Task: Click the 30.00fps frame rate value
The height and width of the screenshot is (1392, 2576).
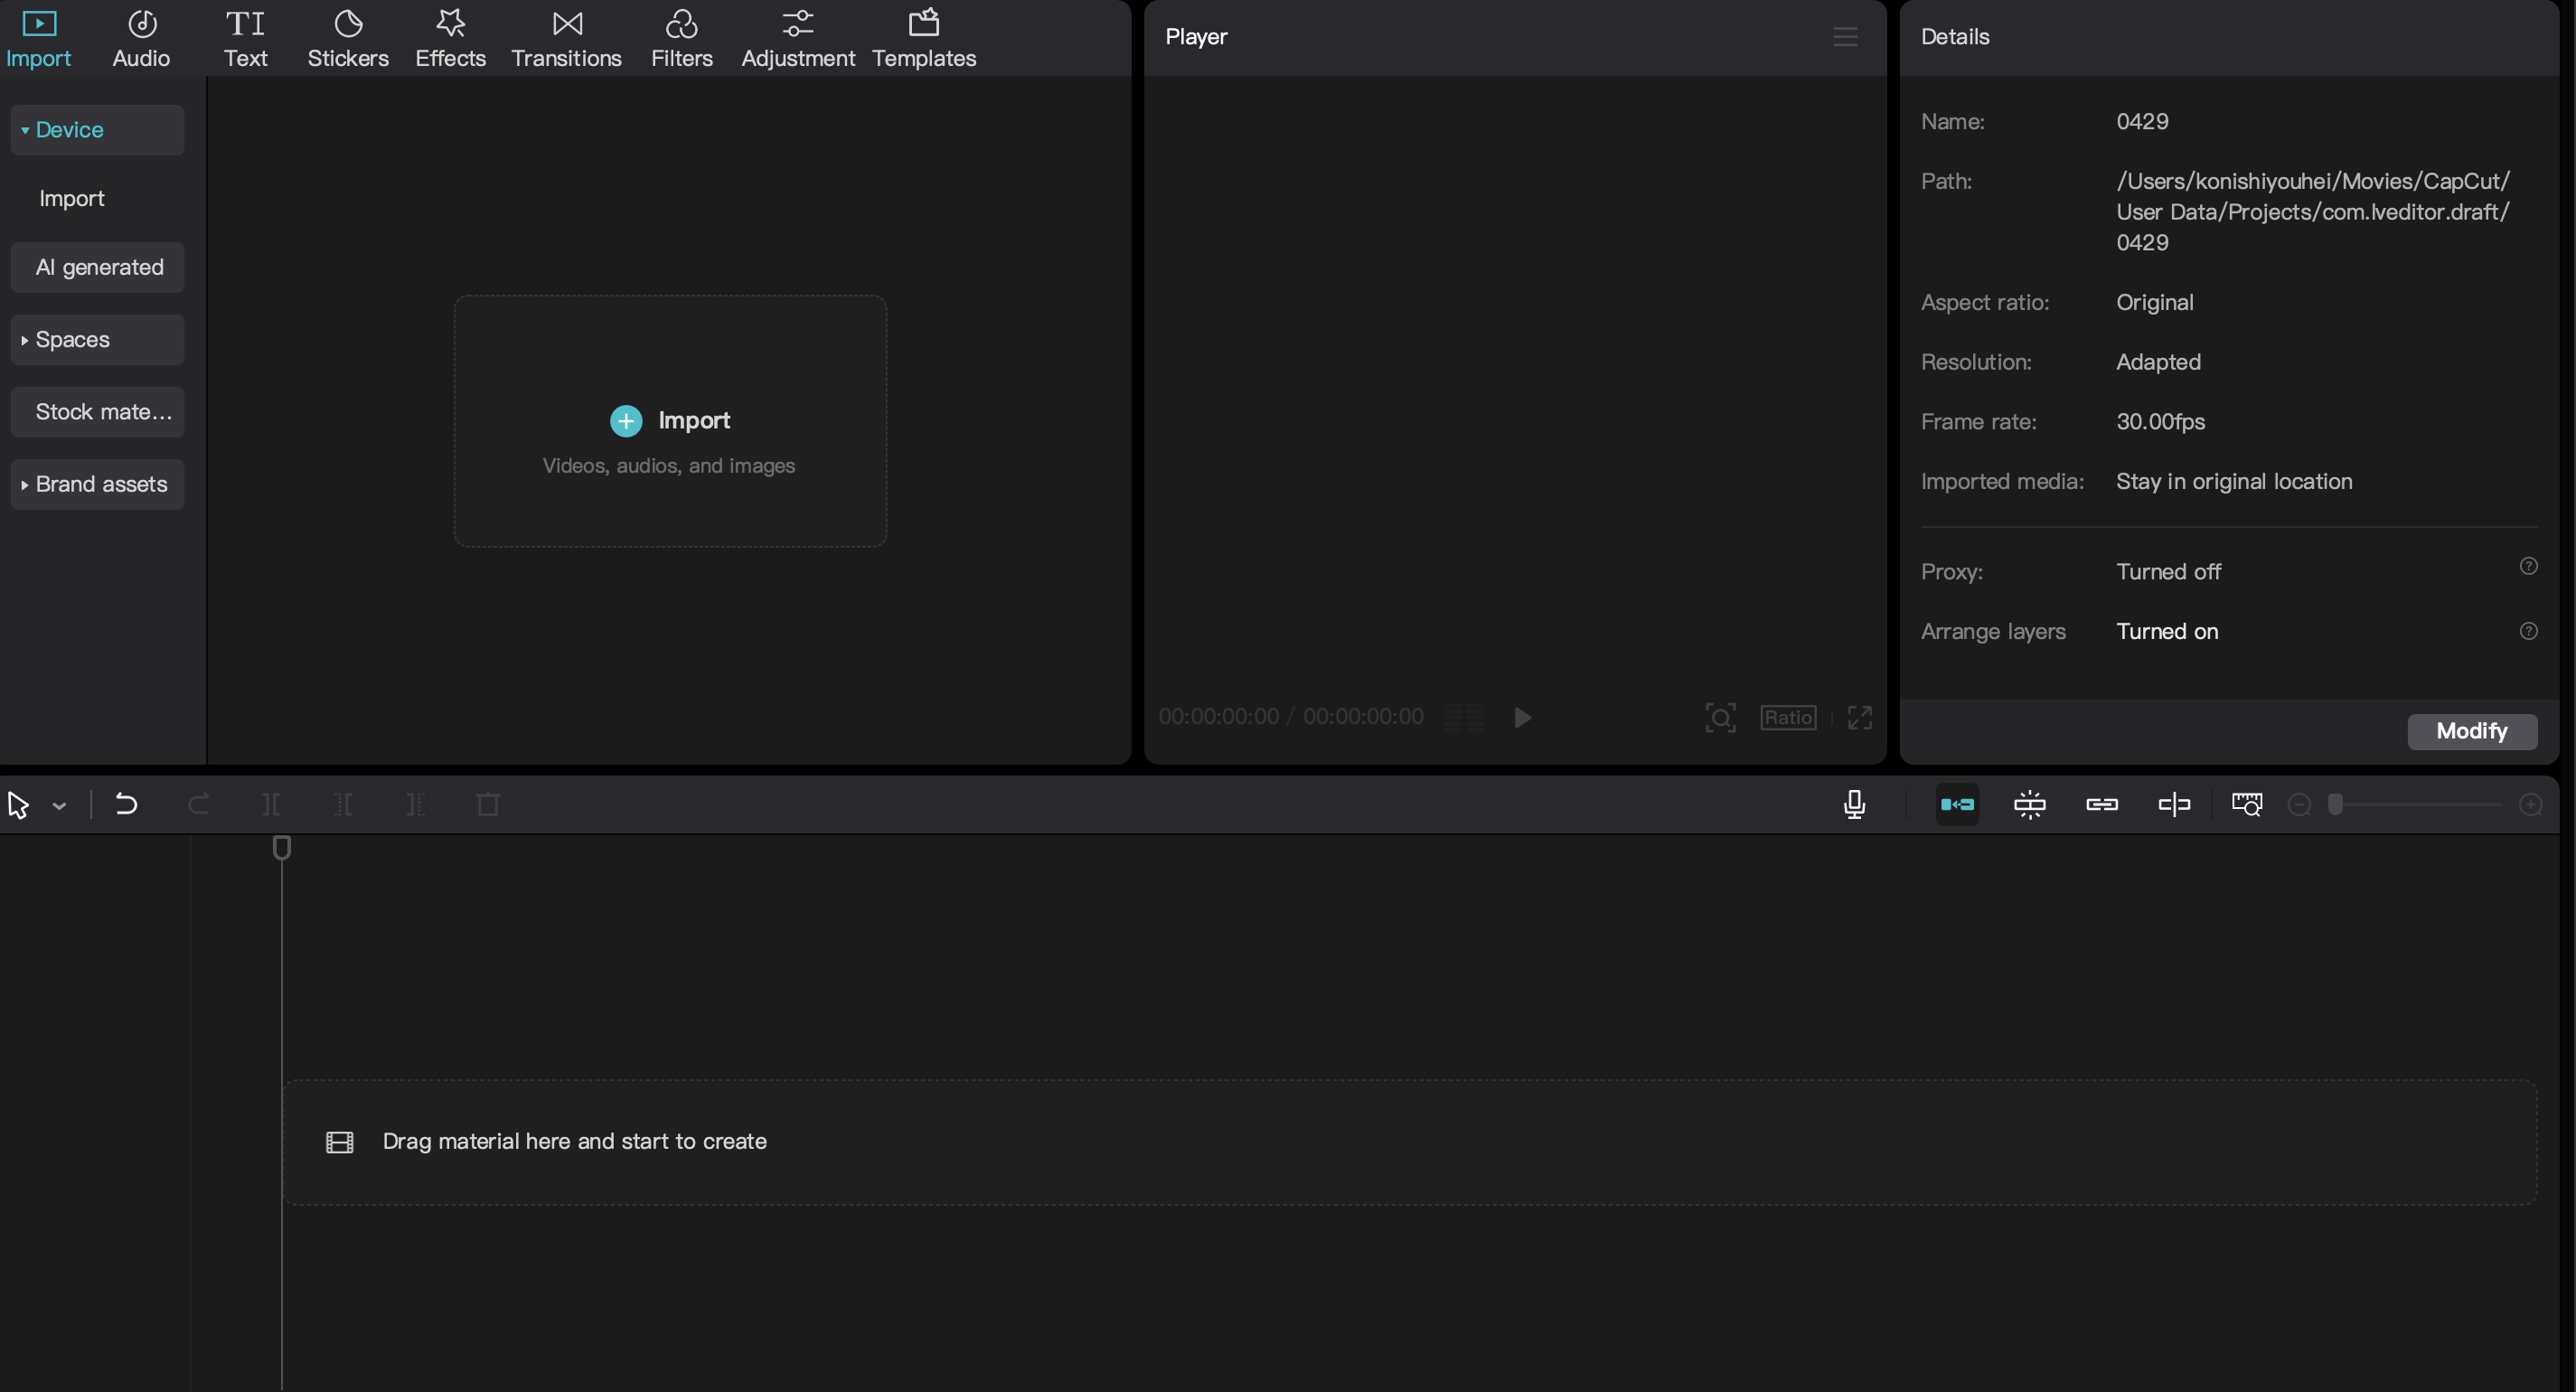Action: 2160,422
